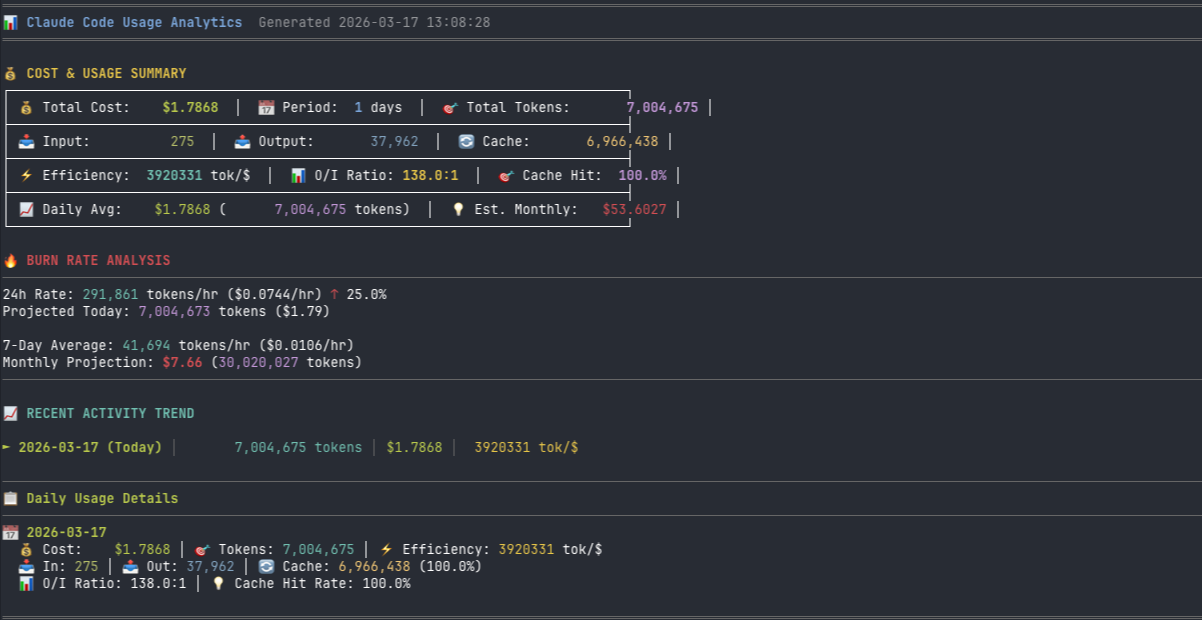
Task: Click the Cache Hit Rate: 100.0% text
Action: click(322, 584)
